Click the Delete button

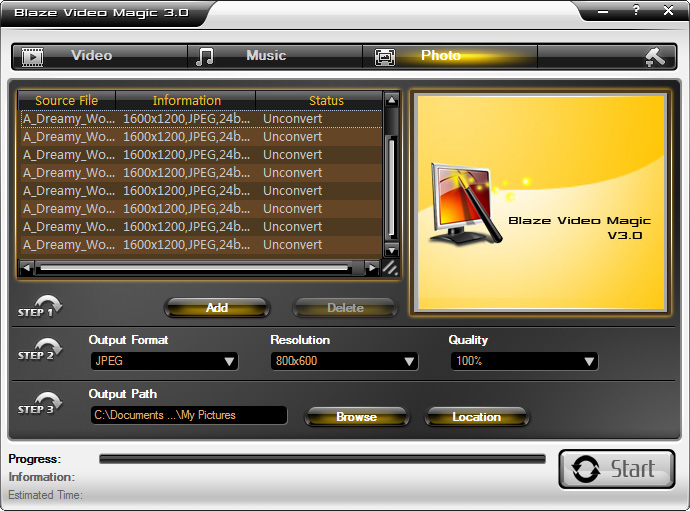[345, 308]
